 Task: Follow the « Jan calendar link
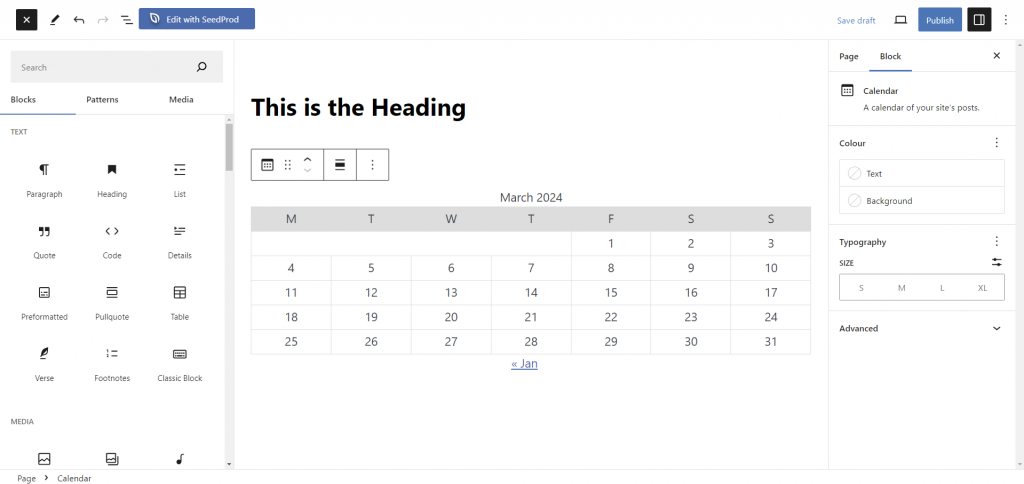pyautogui.click(x=524, y=364)
